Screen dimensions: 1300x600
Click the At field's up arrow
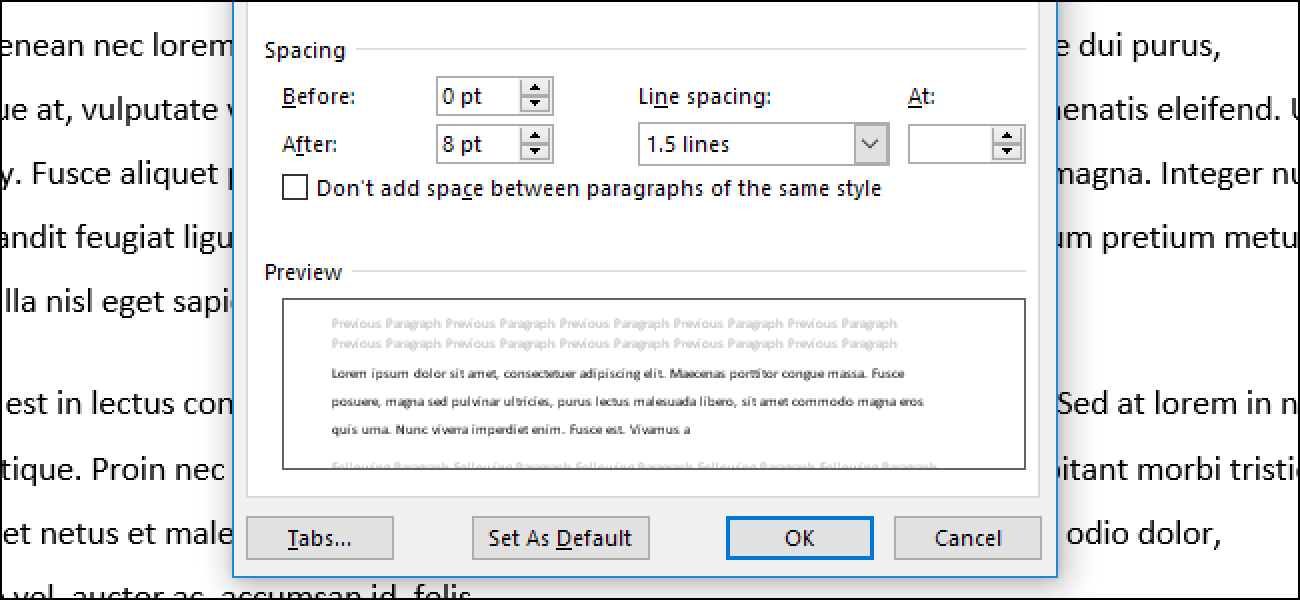[1007, 137]
